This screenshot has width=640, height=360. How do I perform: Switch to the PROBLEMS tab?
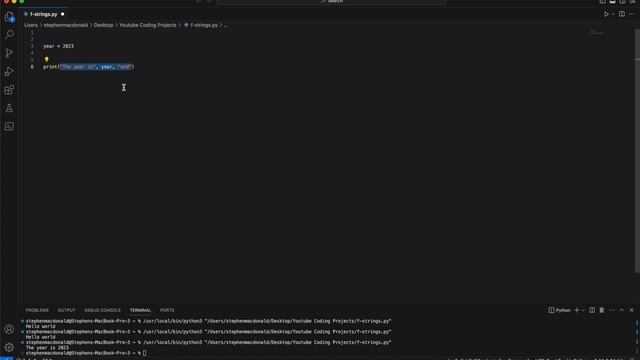point(37,310)
